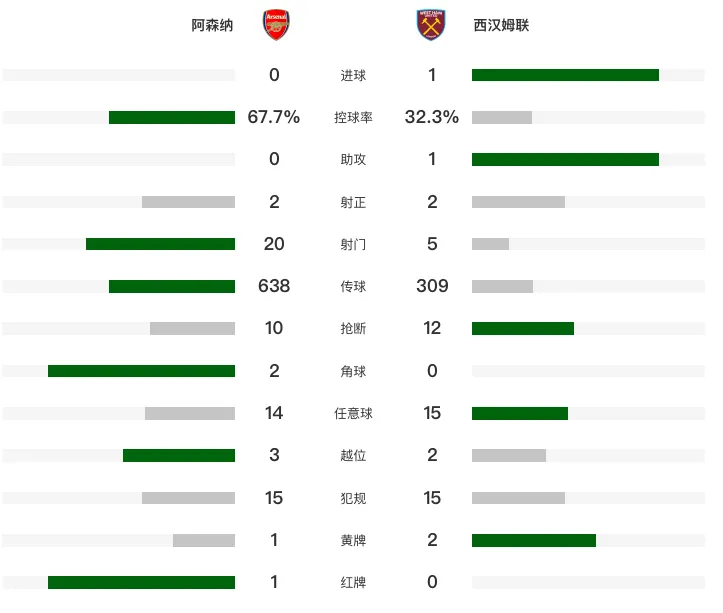Click Arsenal's 638 passes value

(274, 286)
